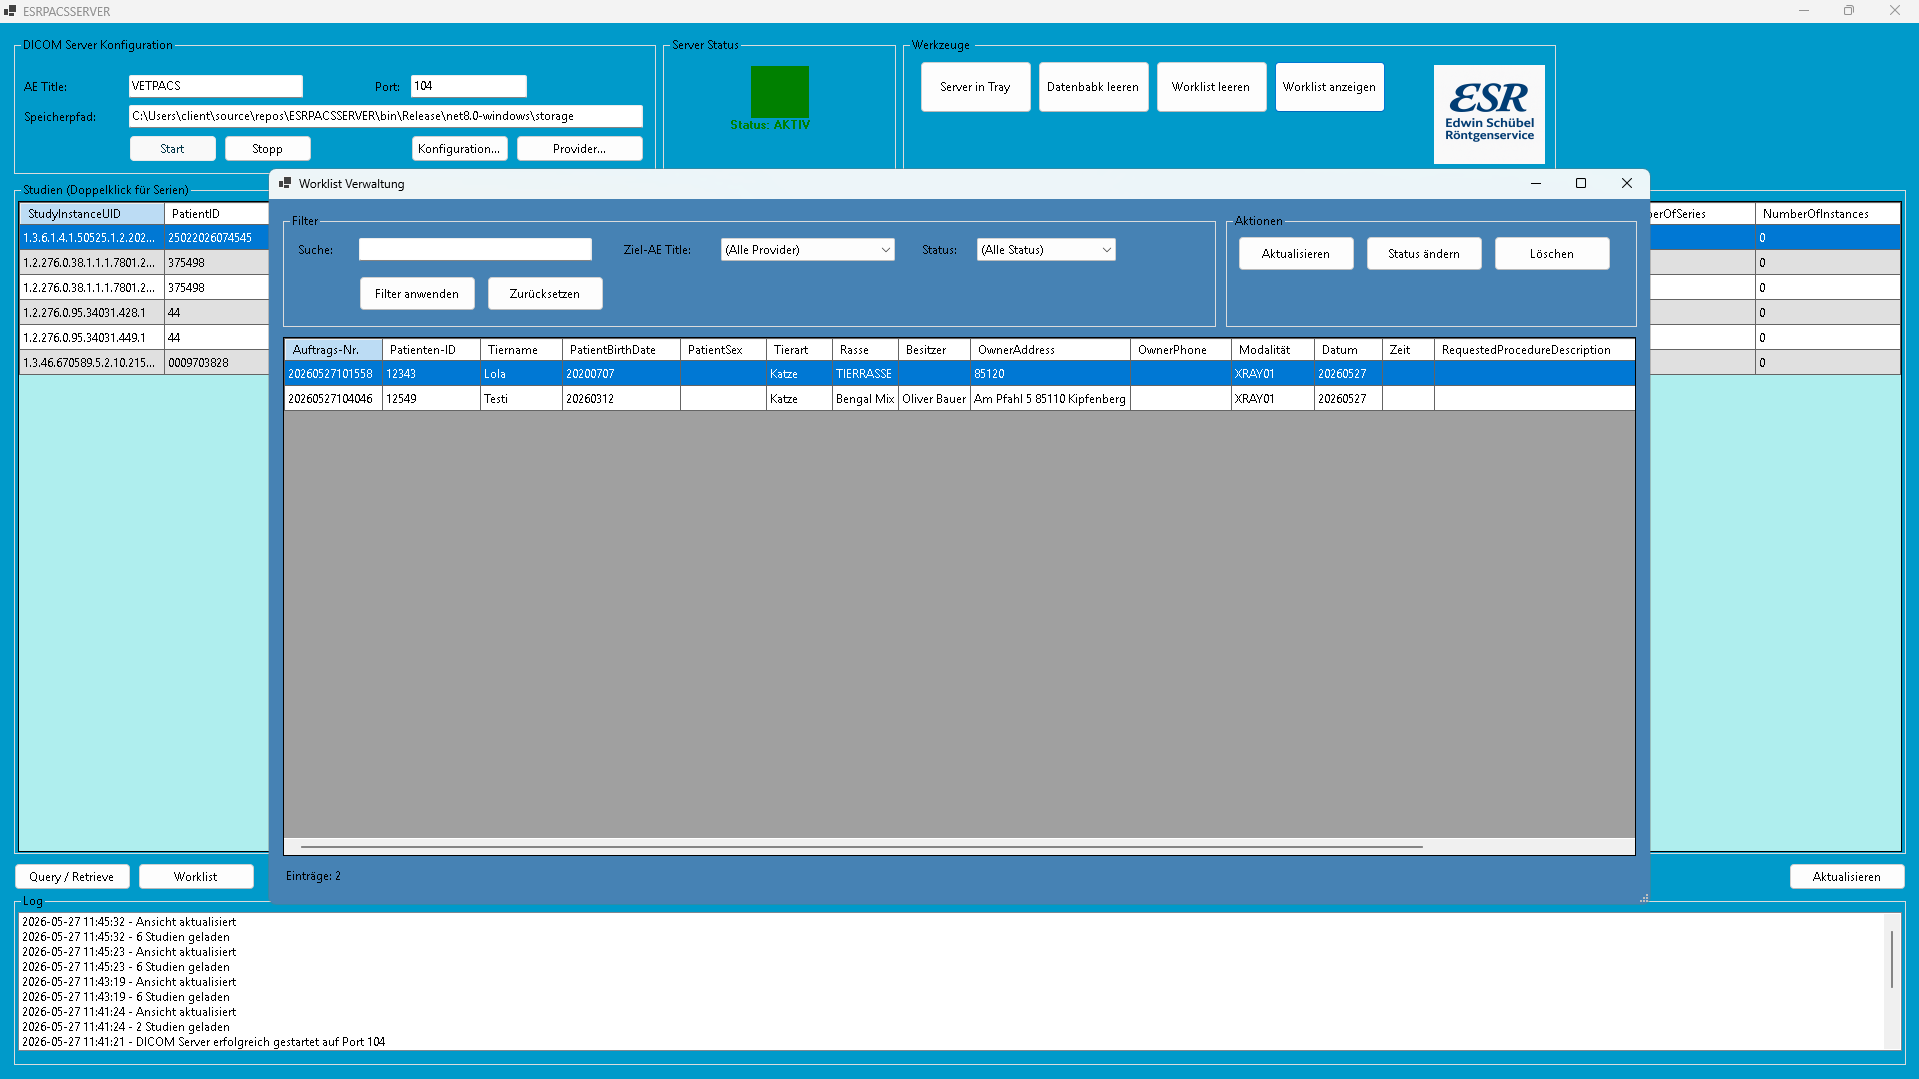The width and height of the screenshot is (1919, 1079).
Task: Click StudyInstanceUID column header in studies
Action: point(92,214)
